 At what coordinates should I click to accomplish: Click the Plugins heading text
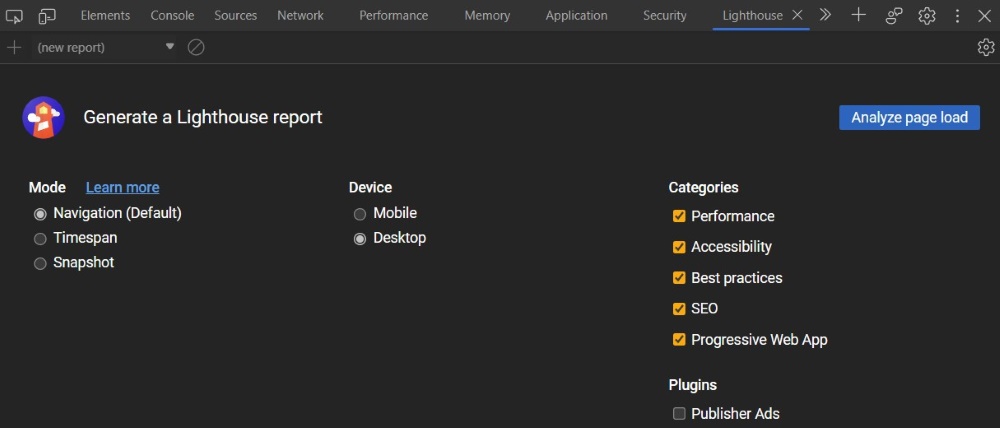[693, 385]
